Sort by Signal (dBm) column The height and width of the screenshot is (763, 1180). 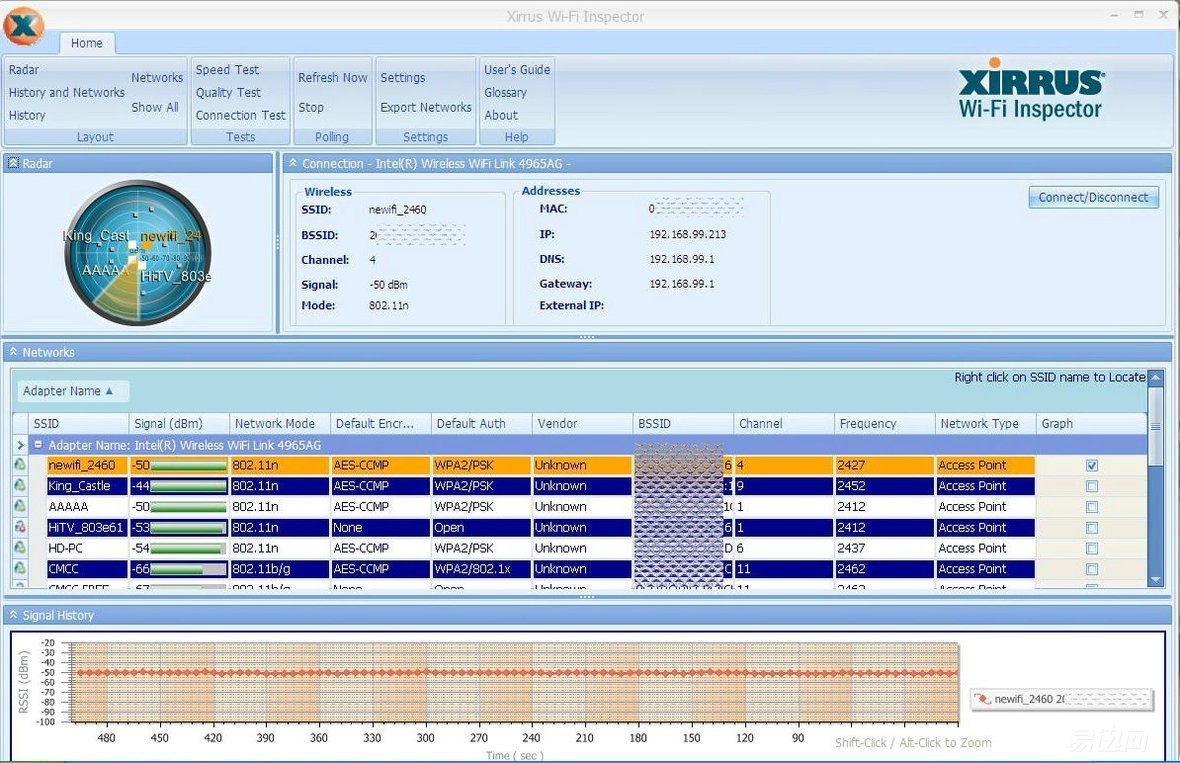click(179, 423)
